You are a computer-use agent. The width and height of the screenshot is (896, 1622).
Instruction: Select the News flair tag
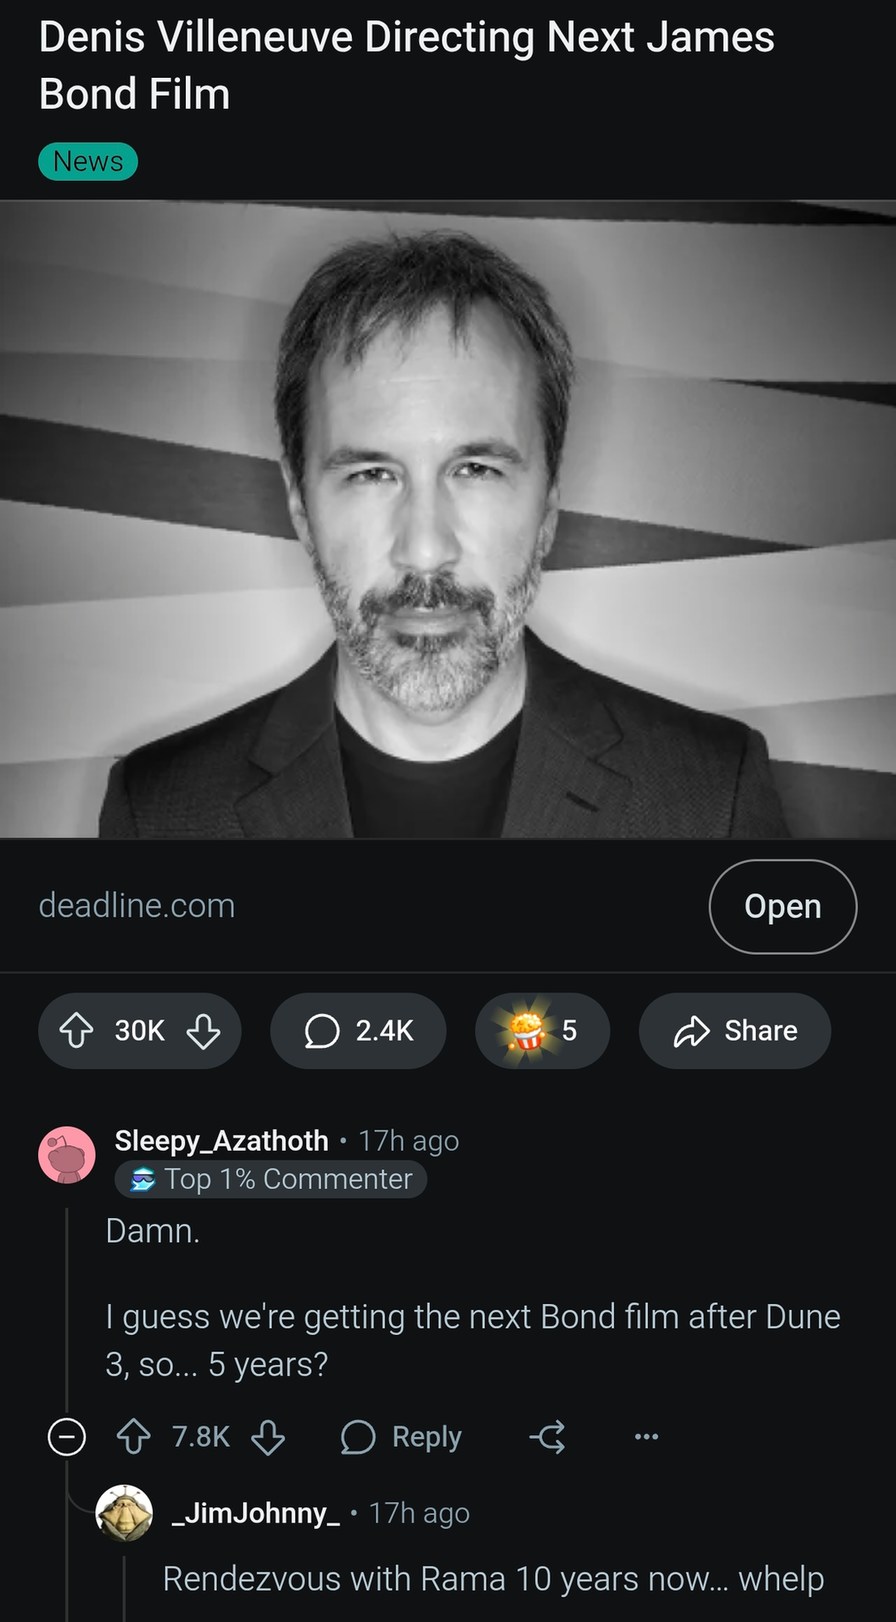[x=87, y=161]
